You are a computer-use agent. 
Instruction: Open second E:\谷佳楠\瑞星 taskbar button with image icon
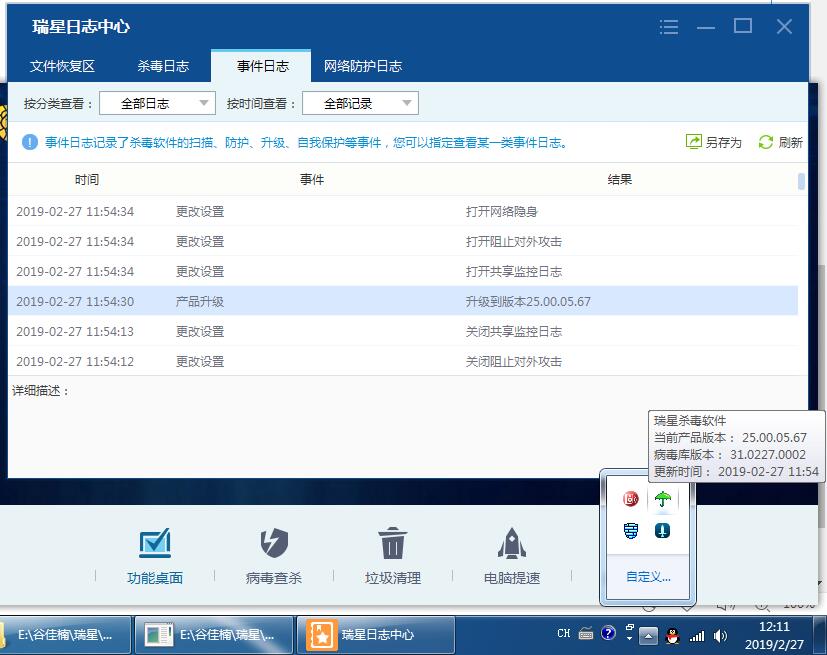coord(214,635)
